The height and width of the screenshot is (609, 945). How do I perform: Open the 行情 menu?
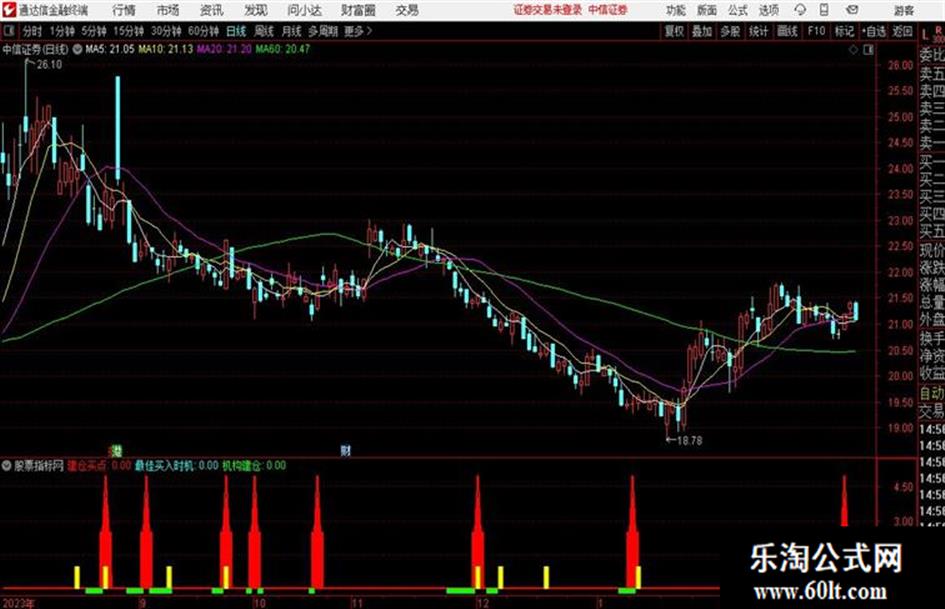tap(124, 10)
